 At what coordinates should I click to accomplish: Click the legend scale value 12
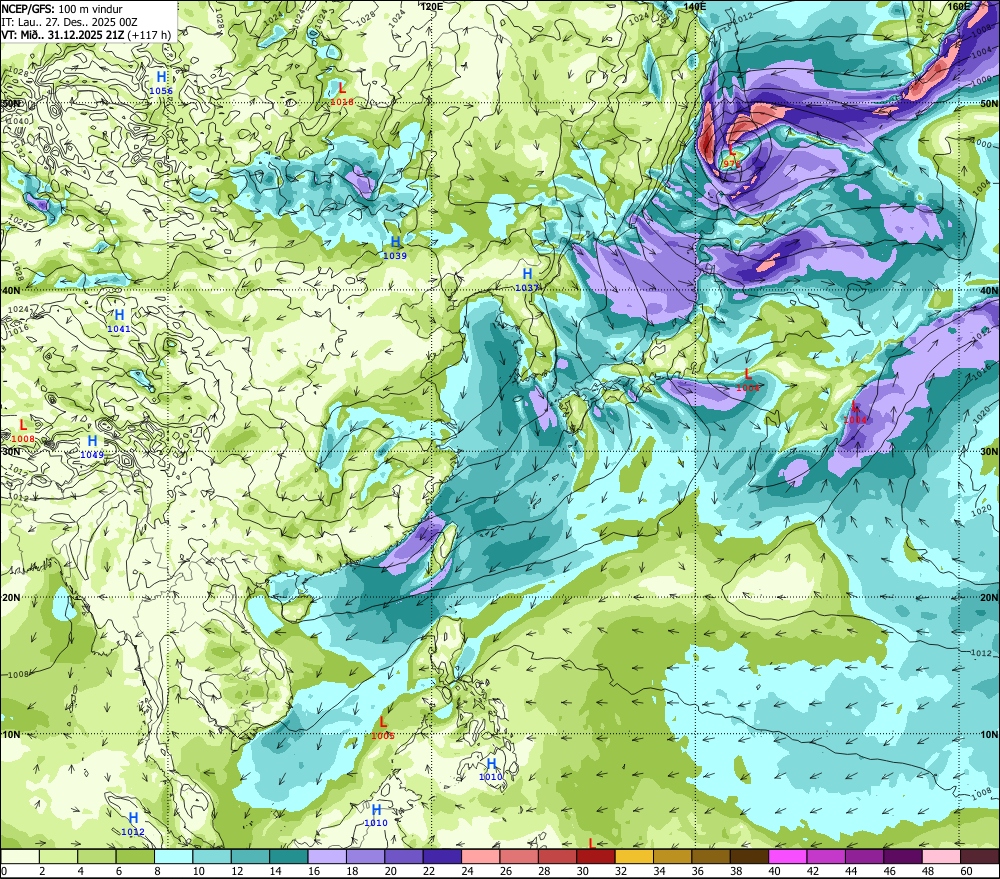(237, 871)
